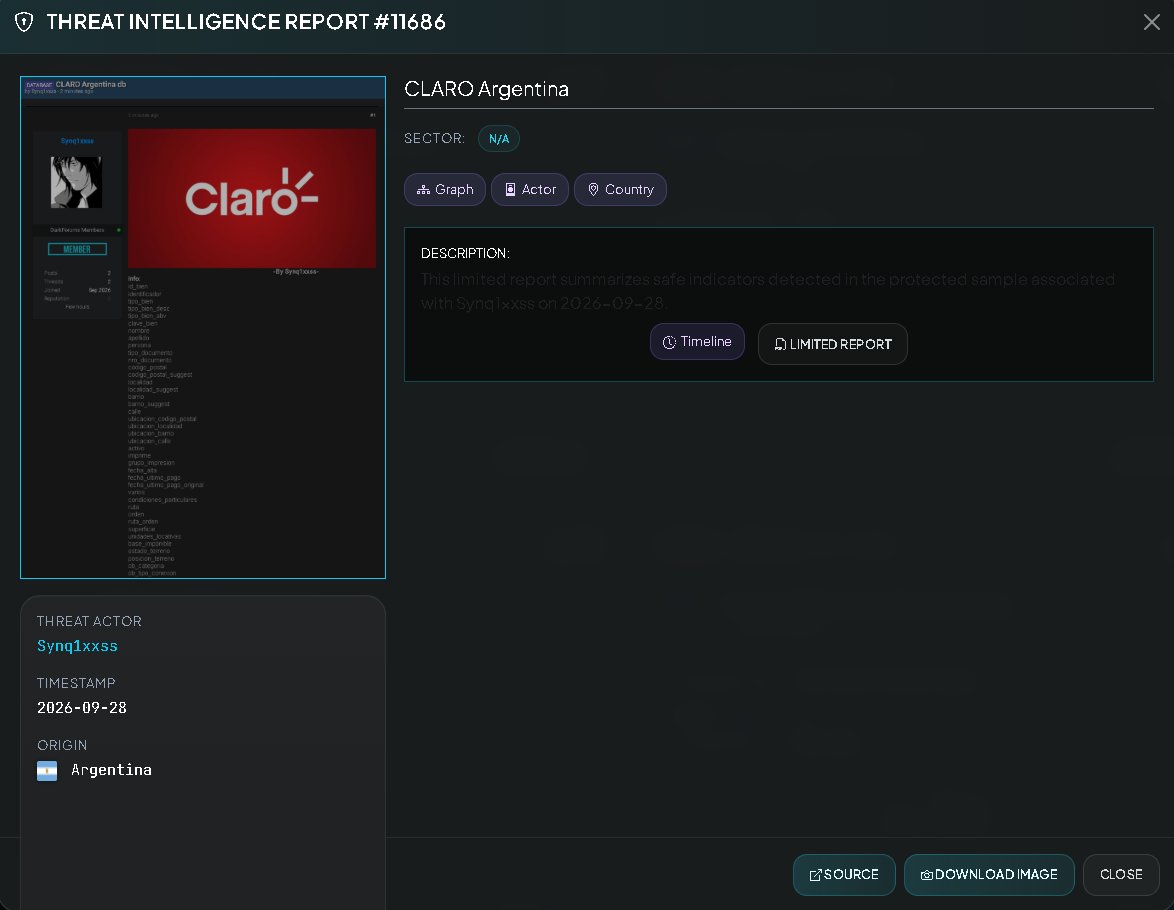
Task: Open threat actor Synq1xxss profile link
Action: [77, 646]
